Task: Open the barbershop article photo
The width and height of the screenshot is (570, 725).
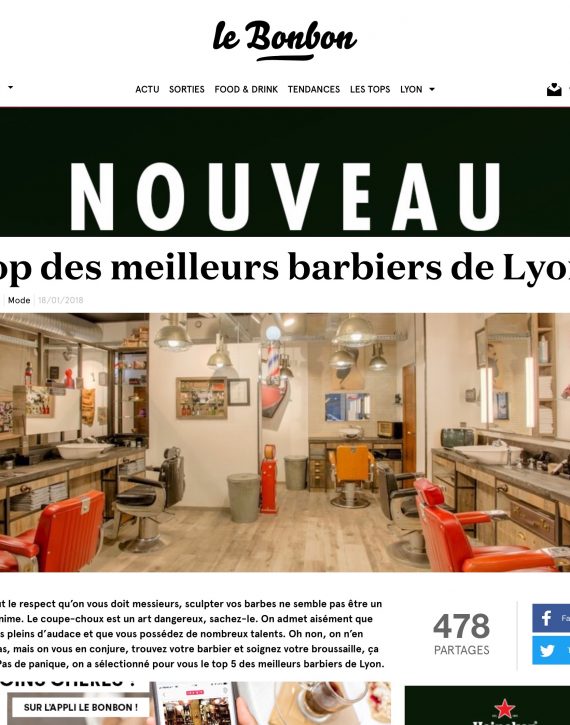Action: point(285,442)
